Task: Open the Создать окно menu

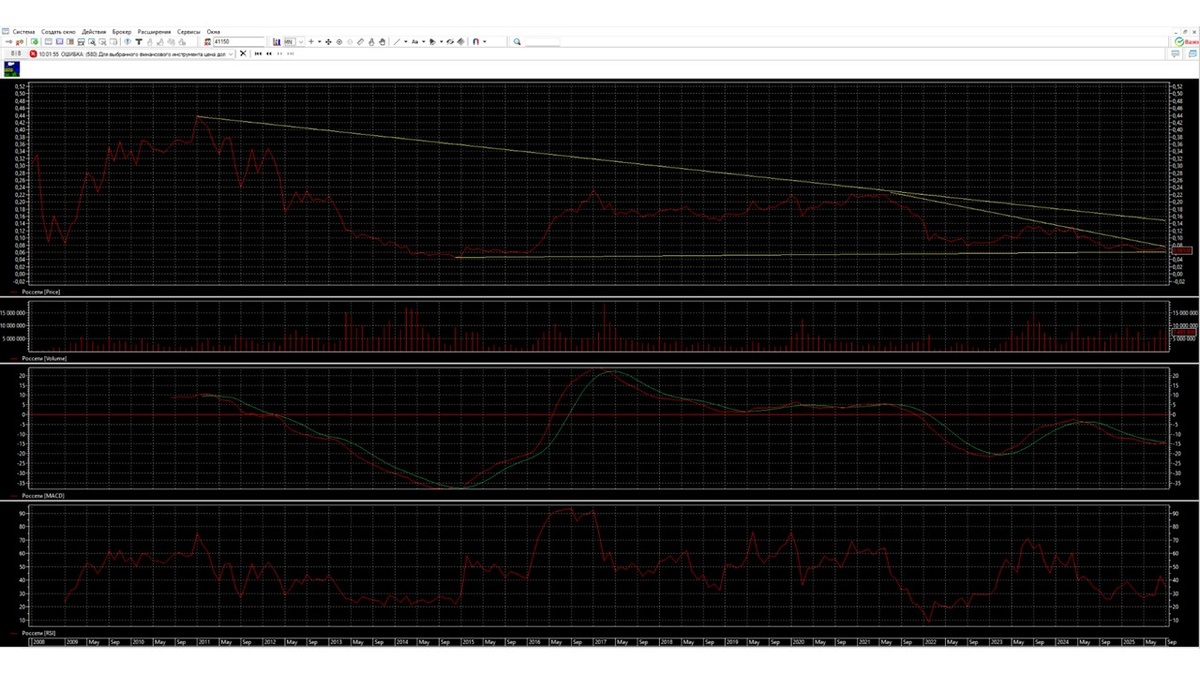Action: (x=58, y=32)
